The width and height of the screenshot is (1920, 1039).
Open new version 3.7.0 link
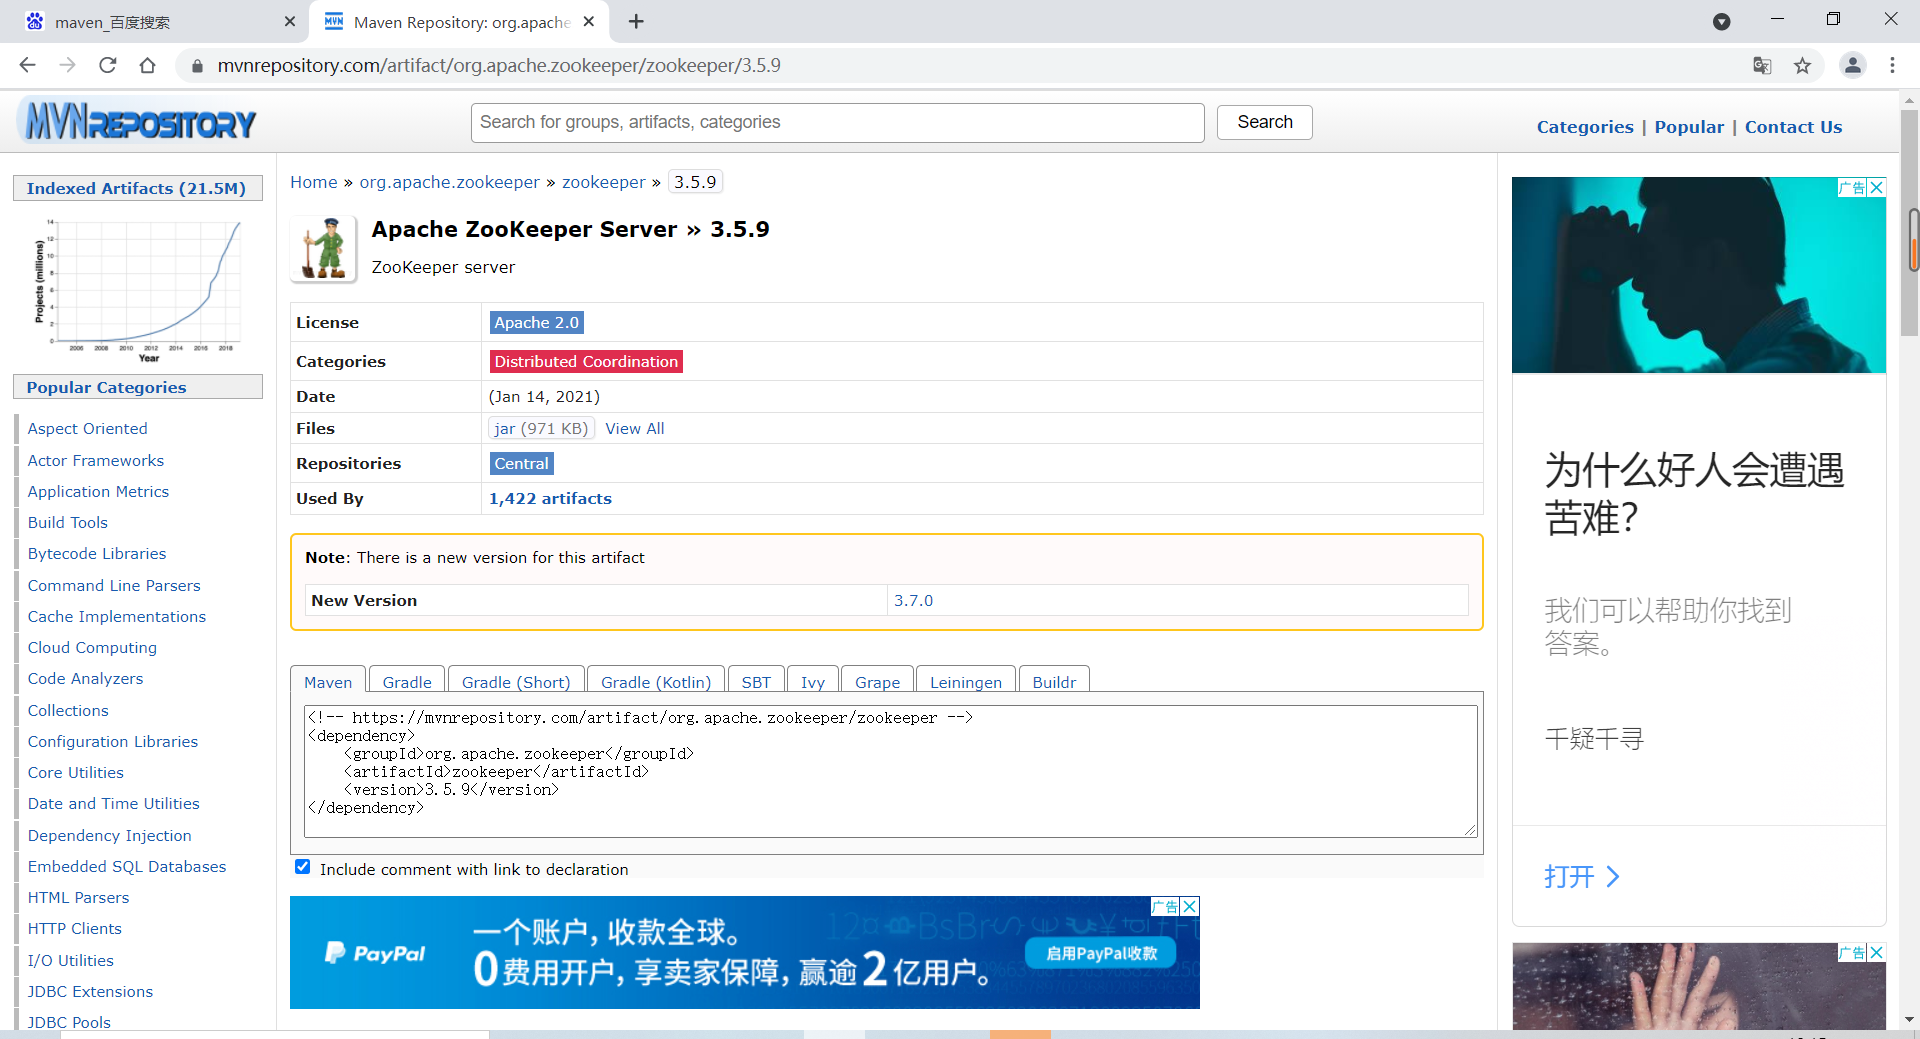pyautogui.click(x=913, y=600)
